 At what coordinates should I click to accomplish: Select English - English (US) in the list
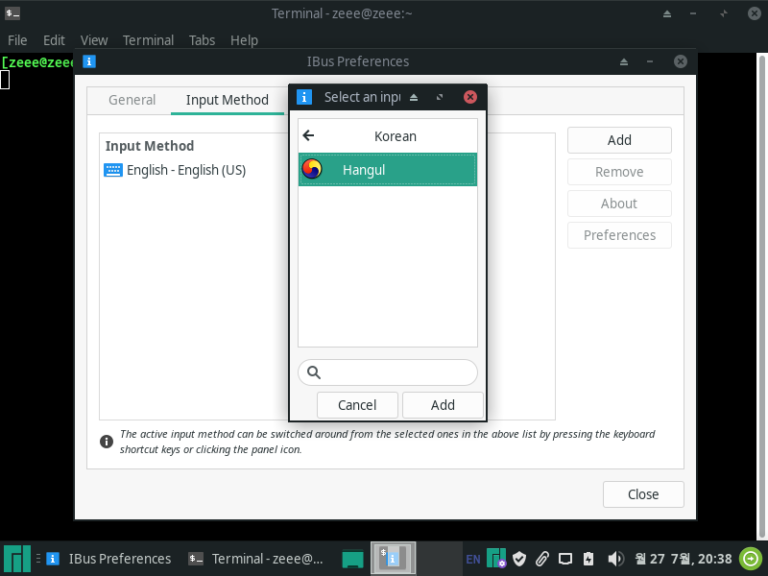tap(186, 170)
